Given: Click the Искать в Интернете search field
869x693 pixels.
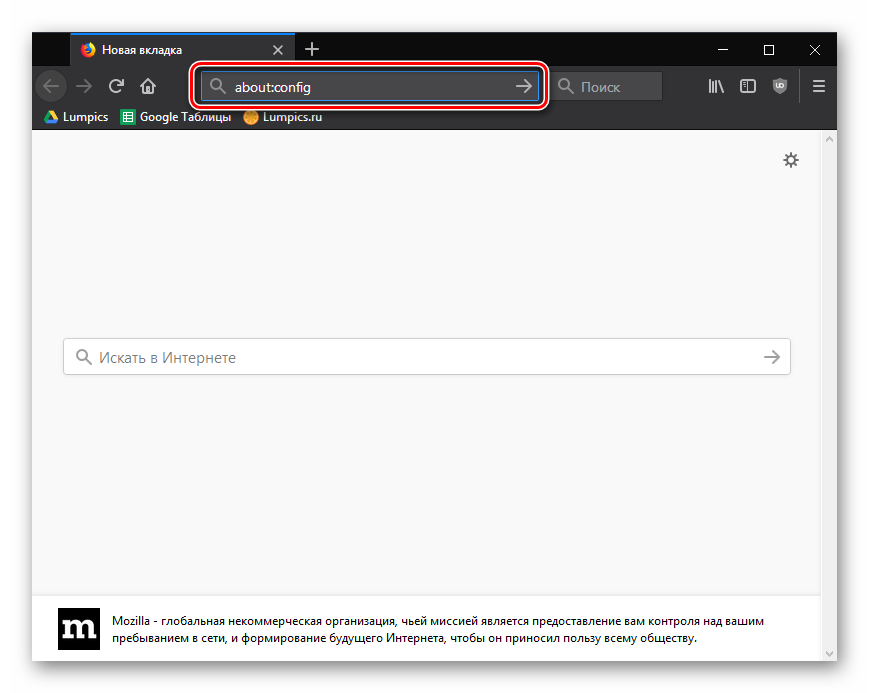Looking at the screenshot, I should pyautogui.click(x=420, y=357).
